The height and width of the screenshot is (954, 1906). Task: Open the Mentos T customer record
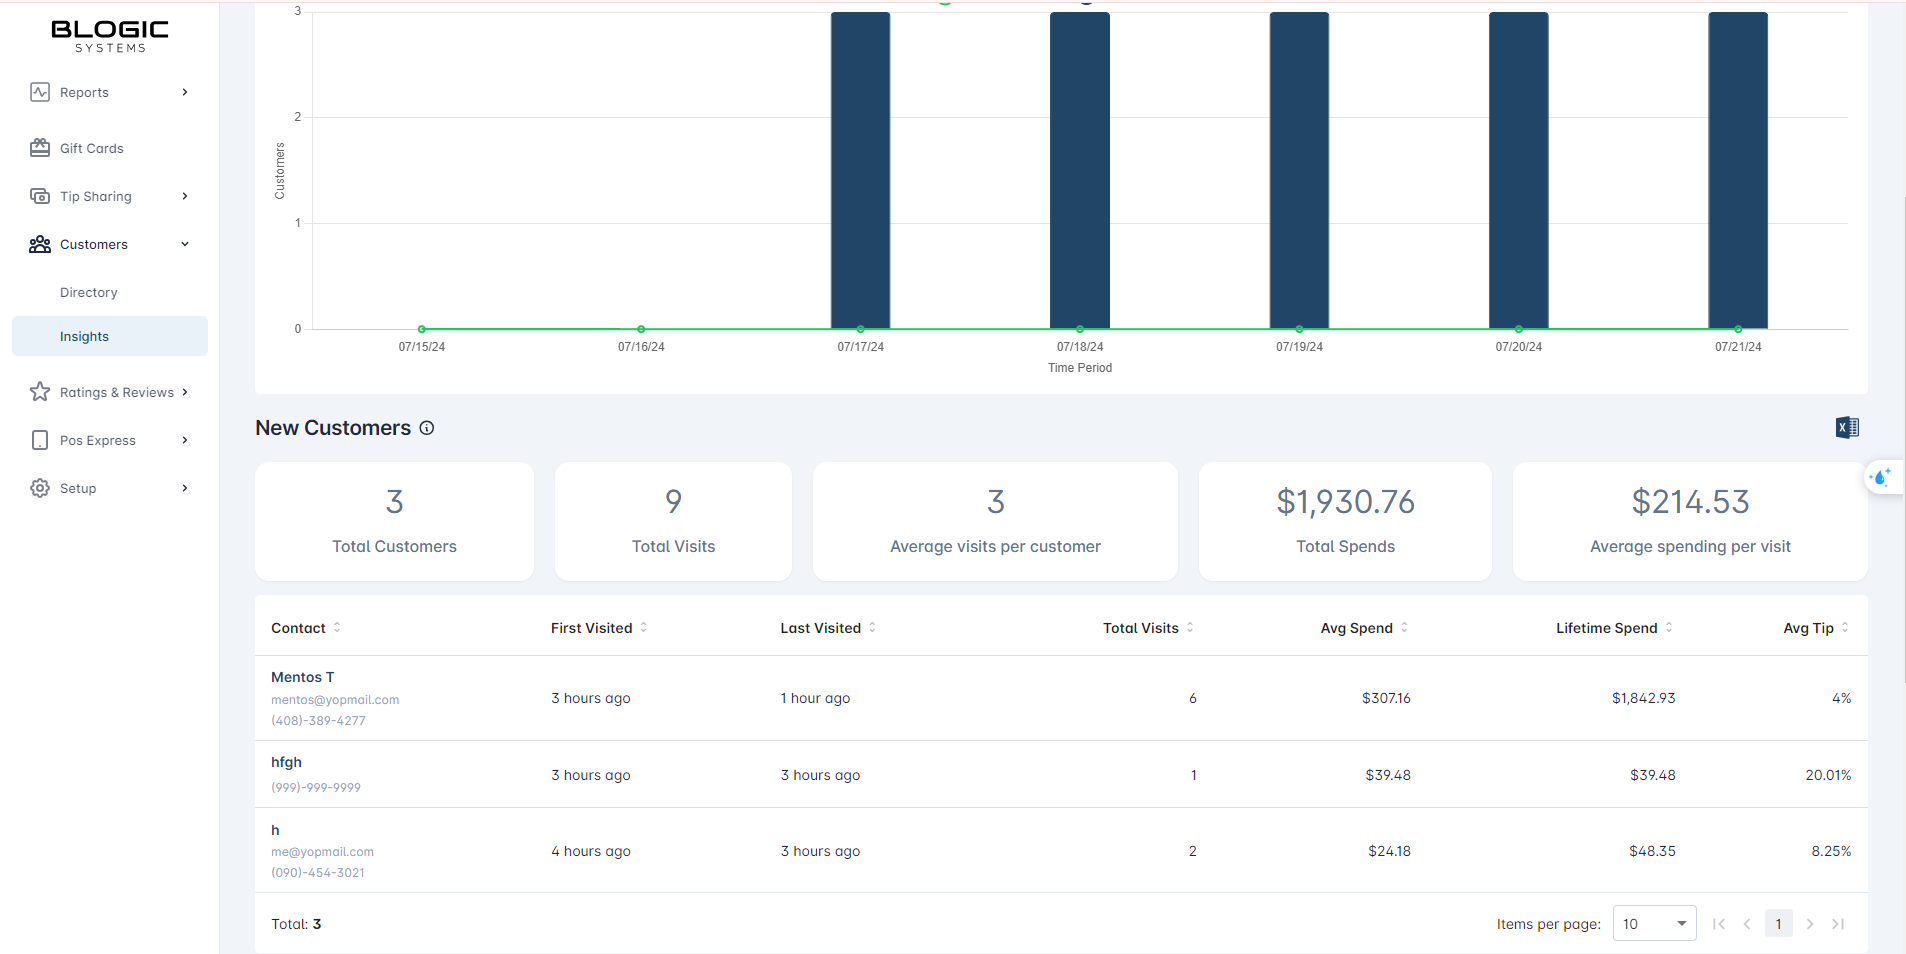tap(303, 677)
